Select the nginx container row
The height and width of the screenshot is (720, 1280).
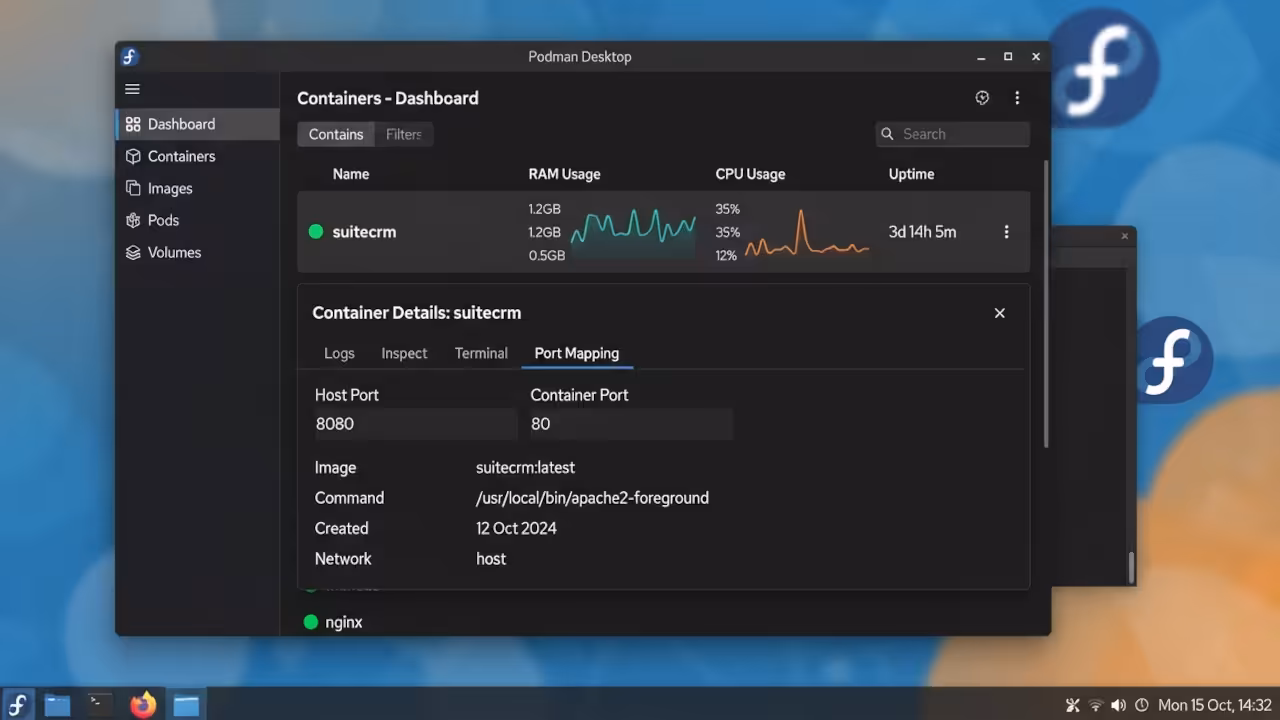(344, 622)
